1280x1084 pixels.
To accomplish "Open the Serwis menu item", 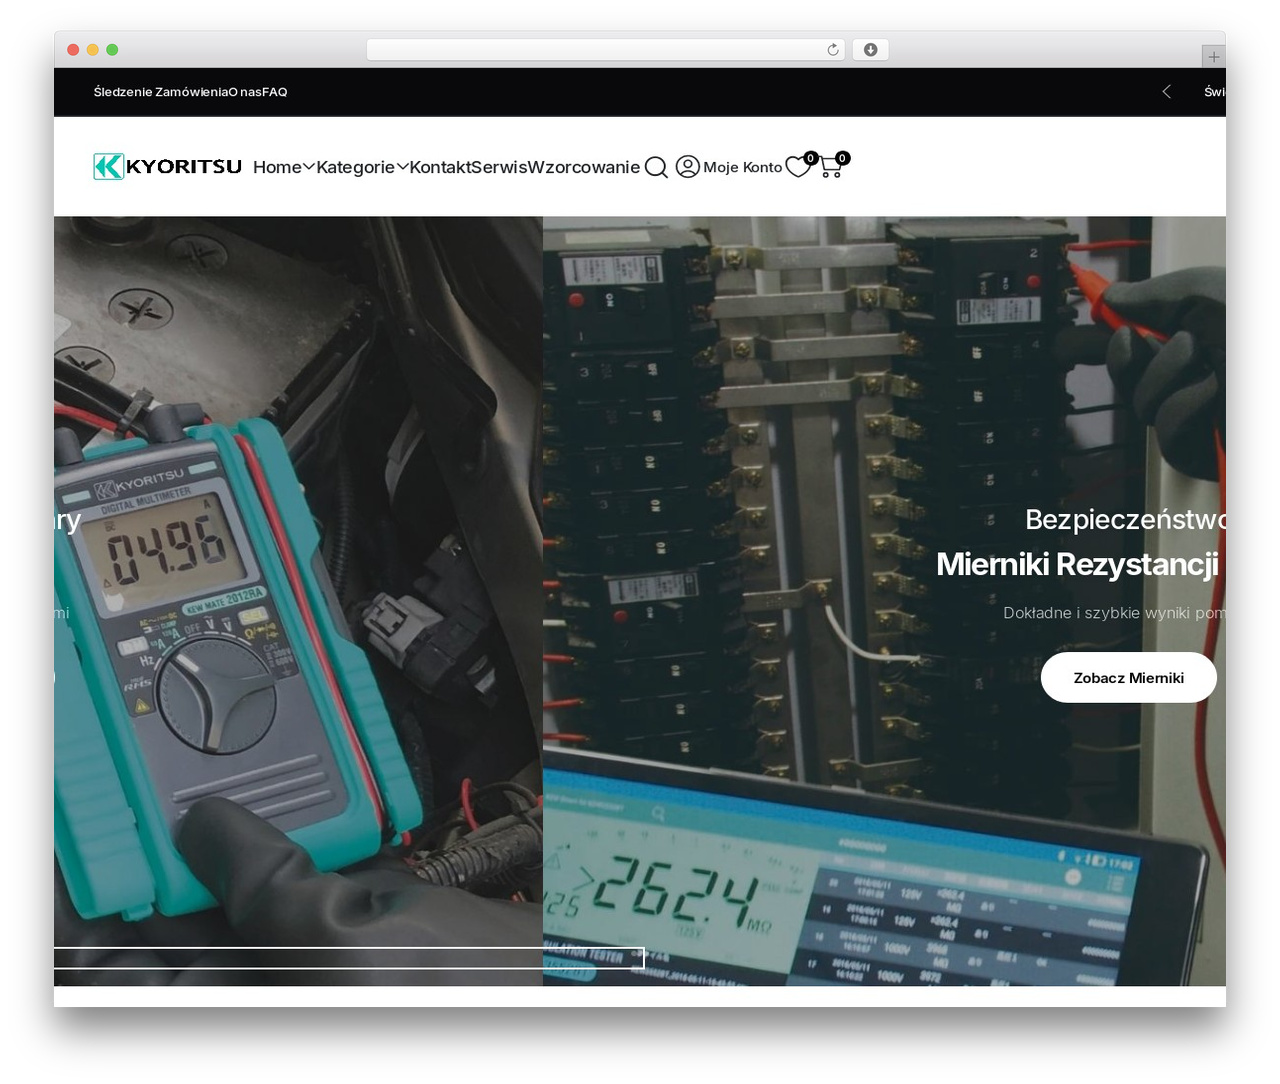I will (x=498, y=167).
